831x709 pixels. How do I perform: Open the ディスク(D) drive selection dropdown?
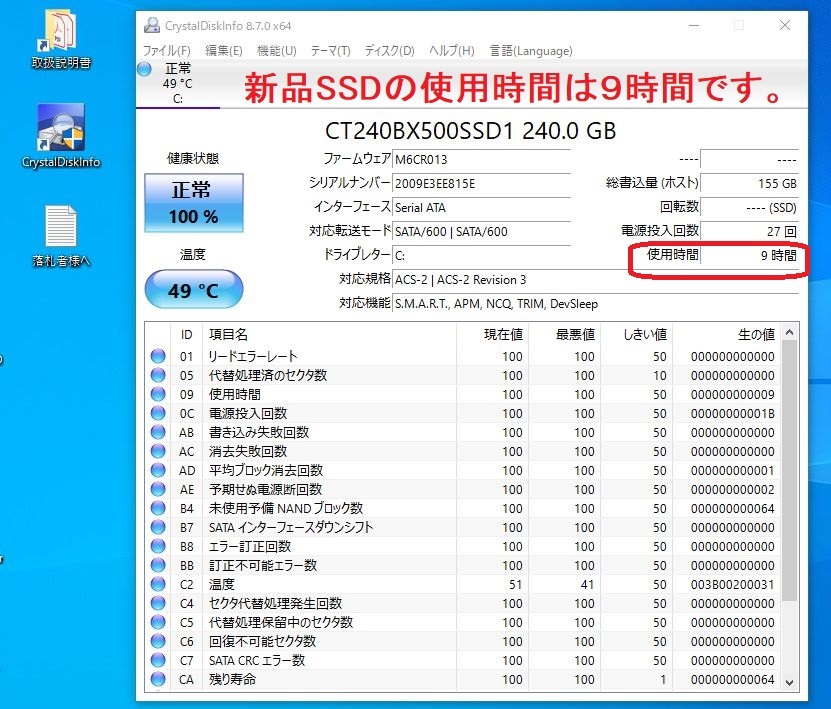click(388, 49)
